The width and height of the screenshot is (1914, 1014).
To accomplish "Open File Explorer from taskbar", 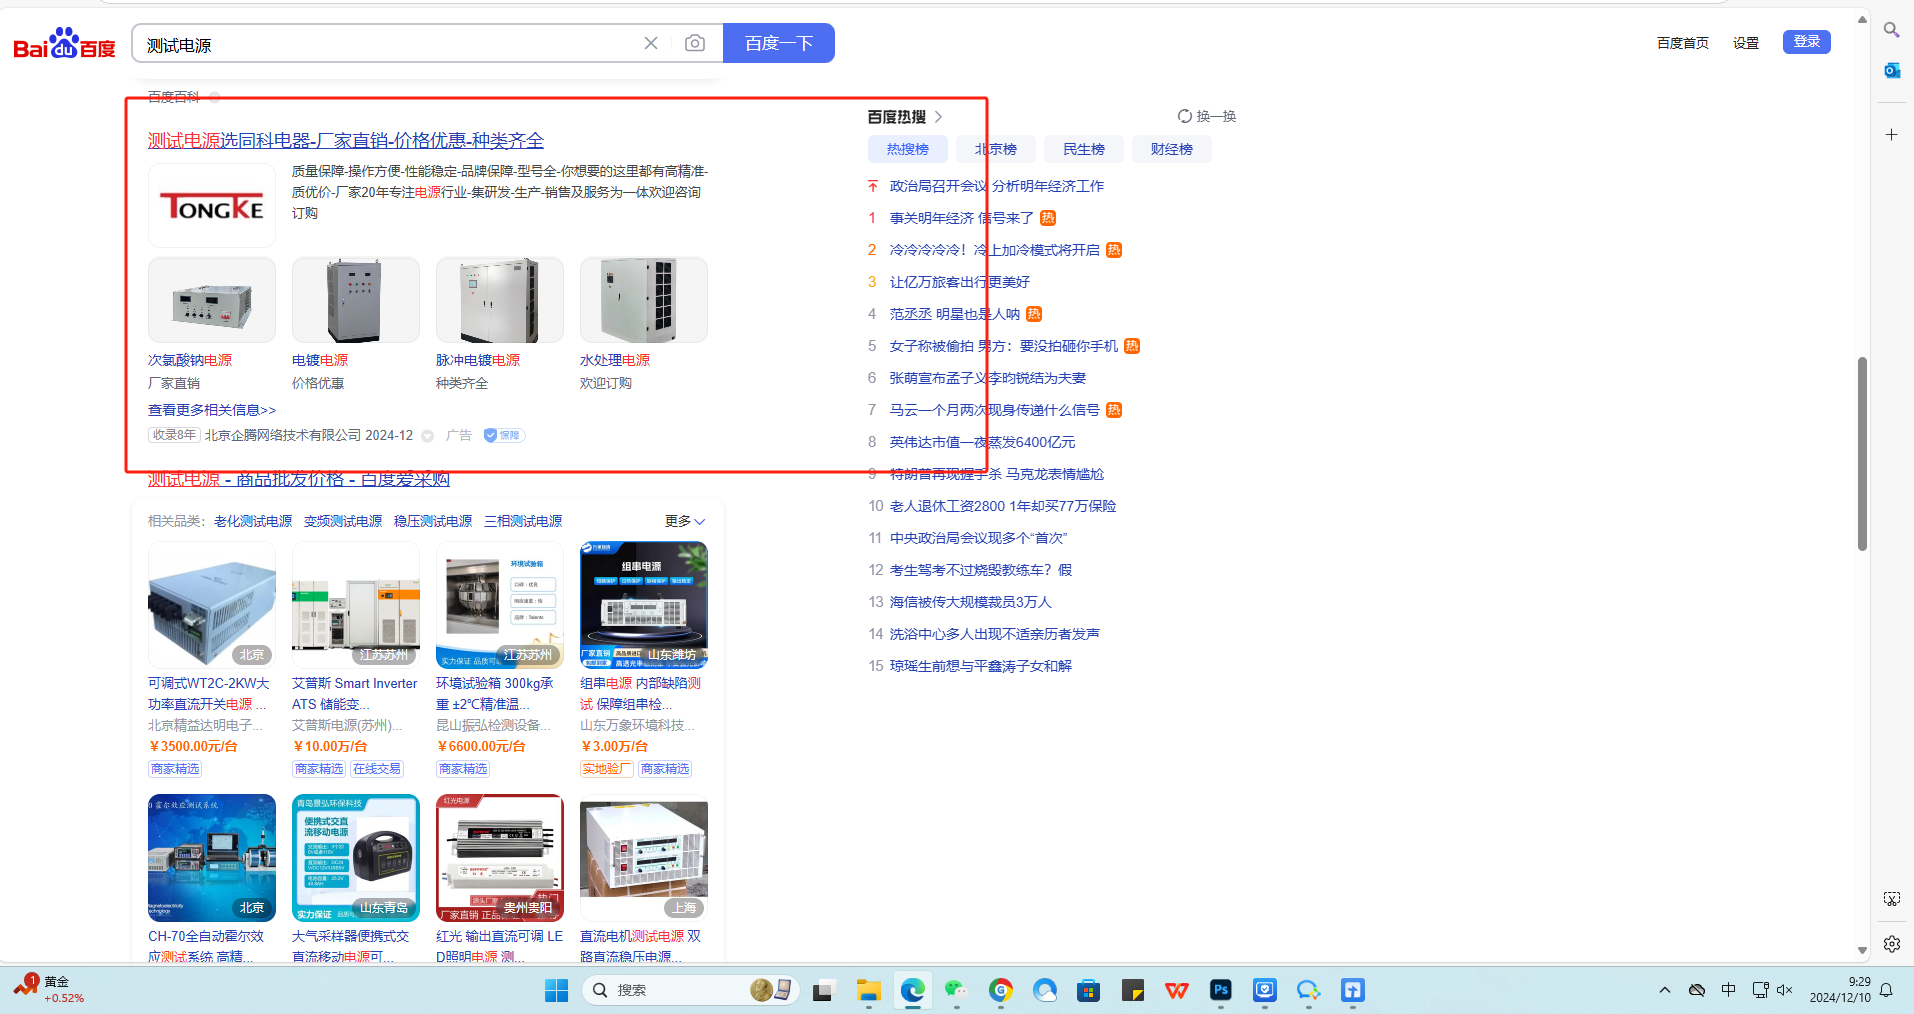I will (868, 990).
